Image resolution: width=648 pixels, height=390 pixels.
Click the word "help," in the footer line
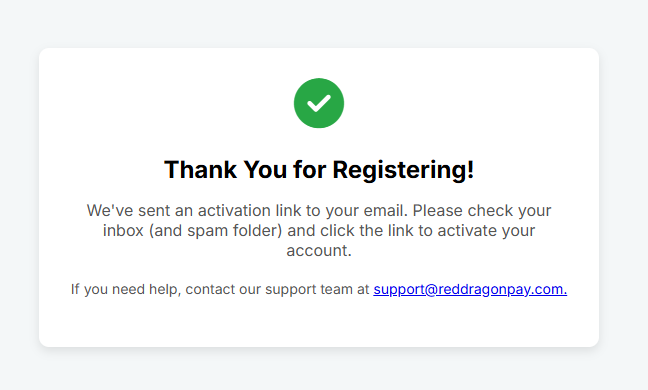165,289
